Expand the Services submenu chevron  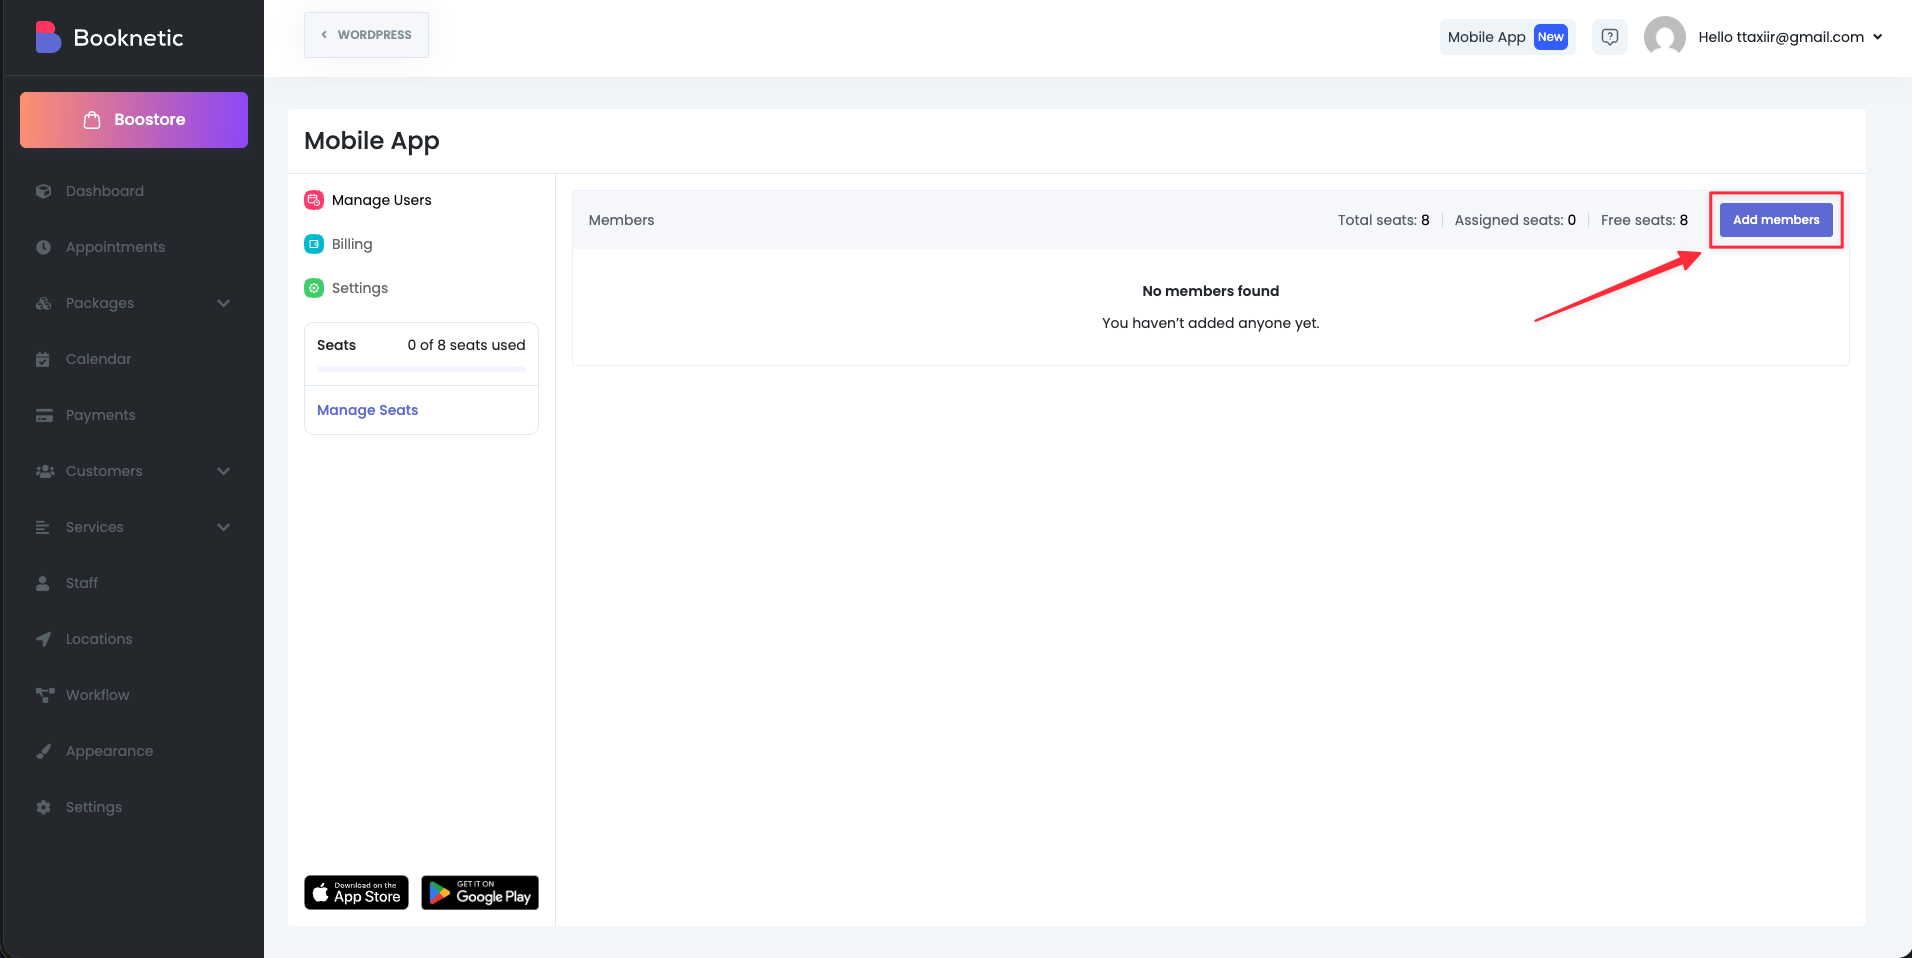pyautogui.click(x=223, y=527)
